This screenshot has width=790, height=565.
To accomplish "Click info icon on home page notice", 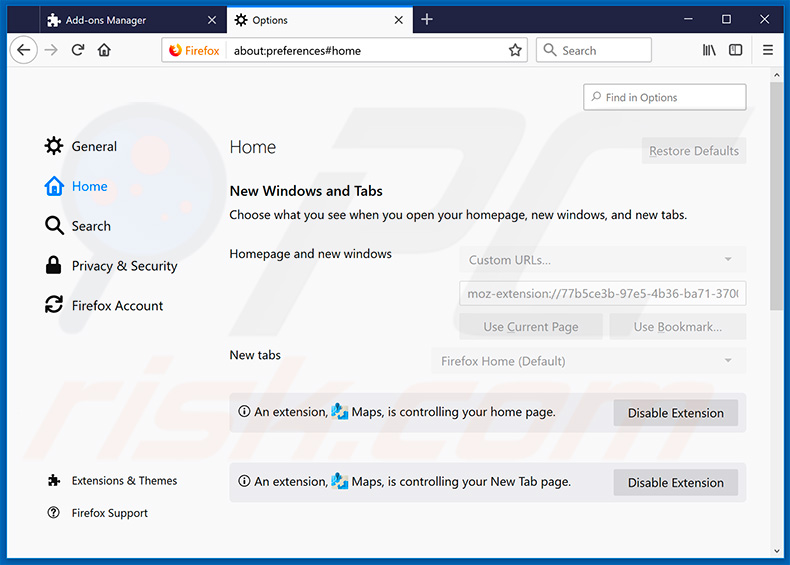I will coord(244,412).
